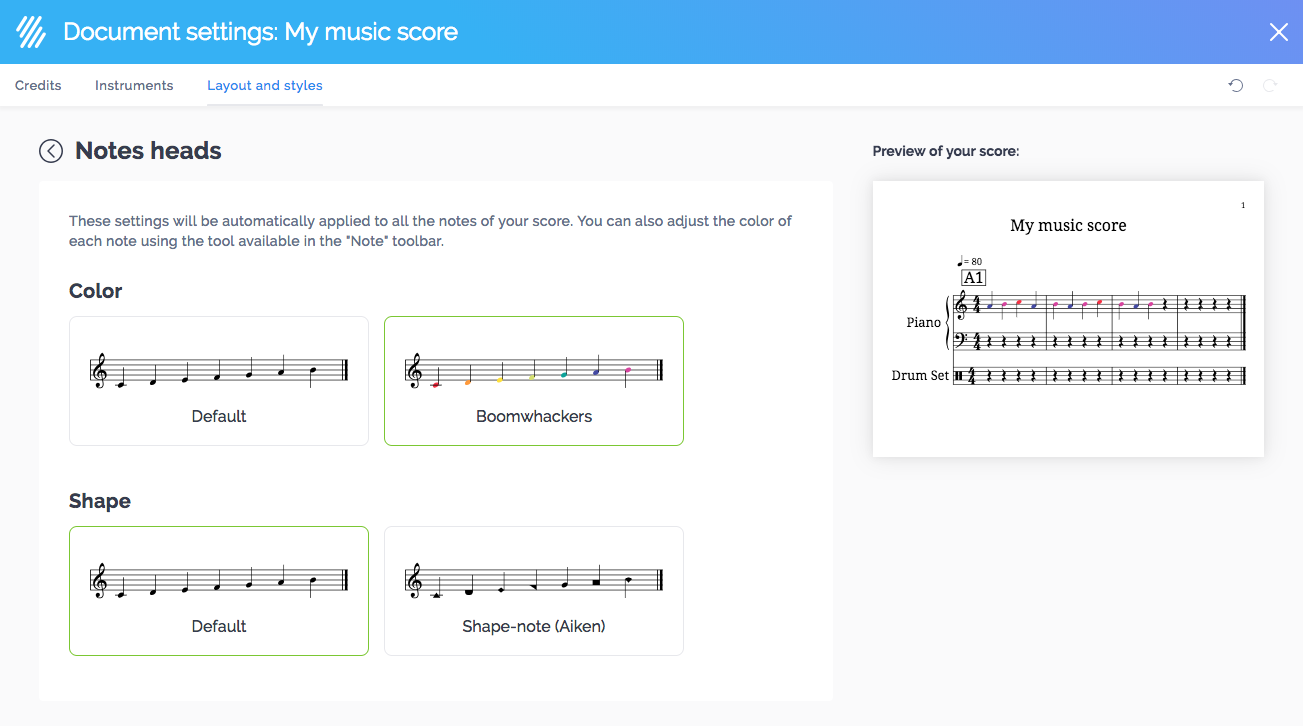The width and height of the screenshot is (1303, 726).
Task: Choose the Shape-note (Aiken) option
Action: tap(534, 591)
